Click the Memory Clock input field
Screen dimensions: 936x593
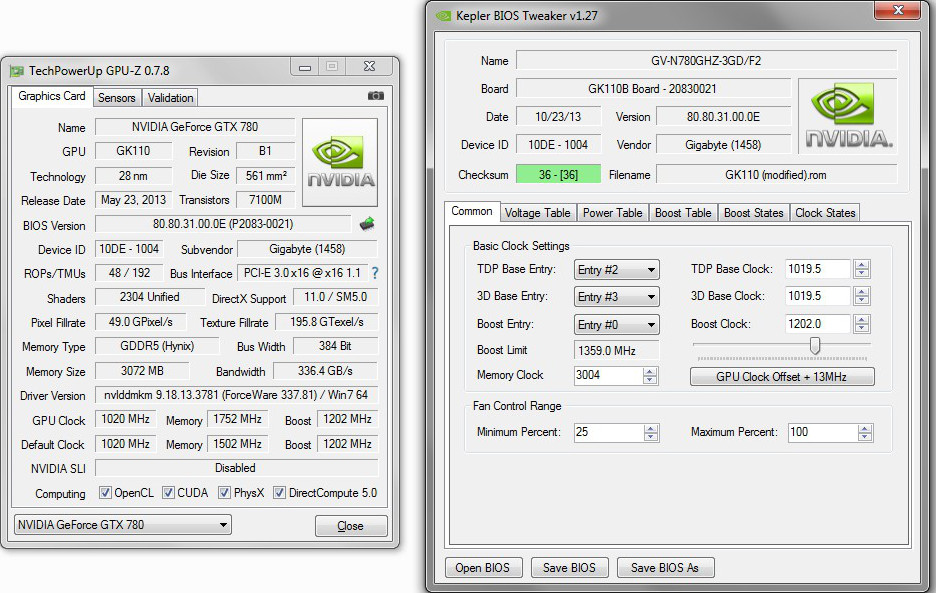[x=608, y=376]
